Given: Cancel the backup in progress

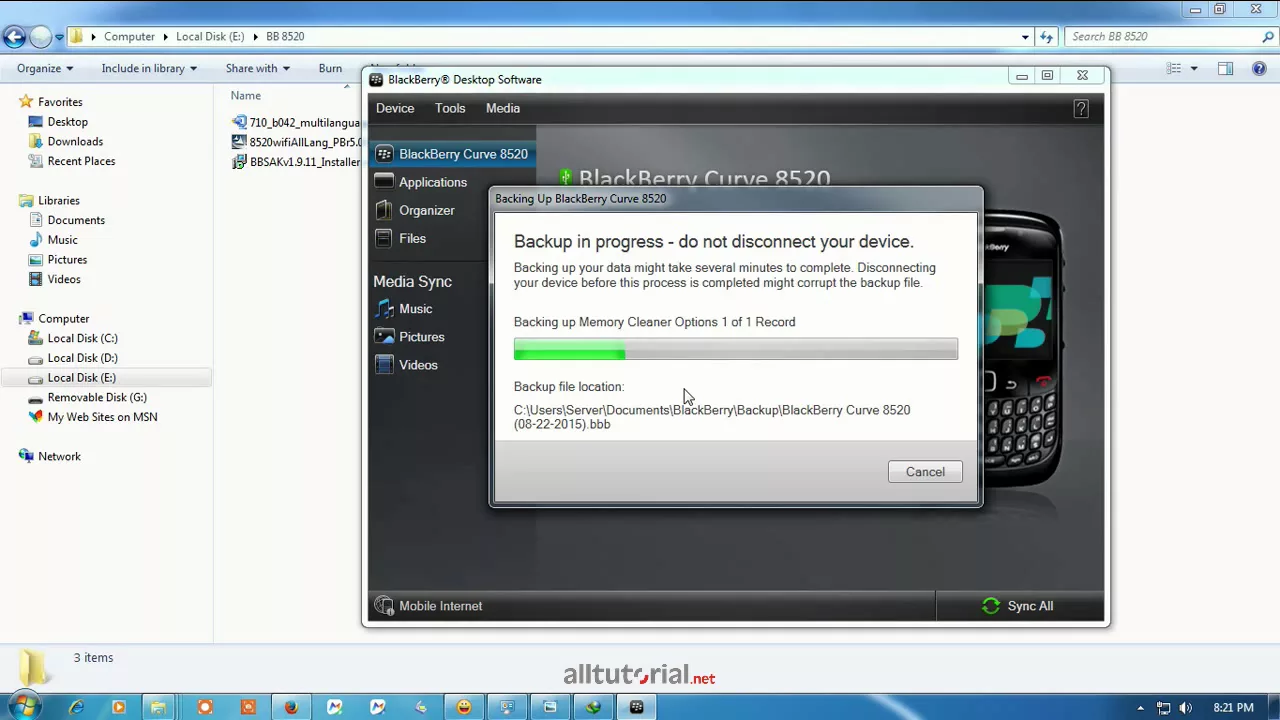Looking at the screenshot, I should [925, 472].
